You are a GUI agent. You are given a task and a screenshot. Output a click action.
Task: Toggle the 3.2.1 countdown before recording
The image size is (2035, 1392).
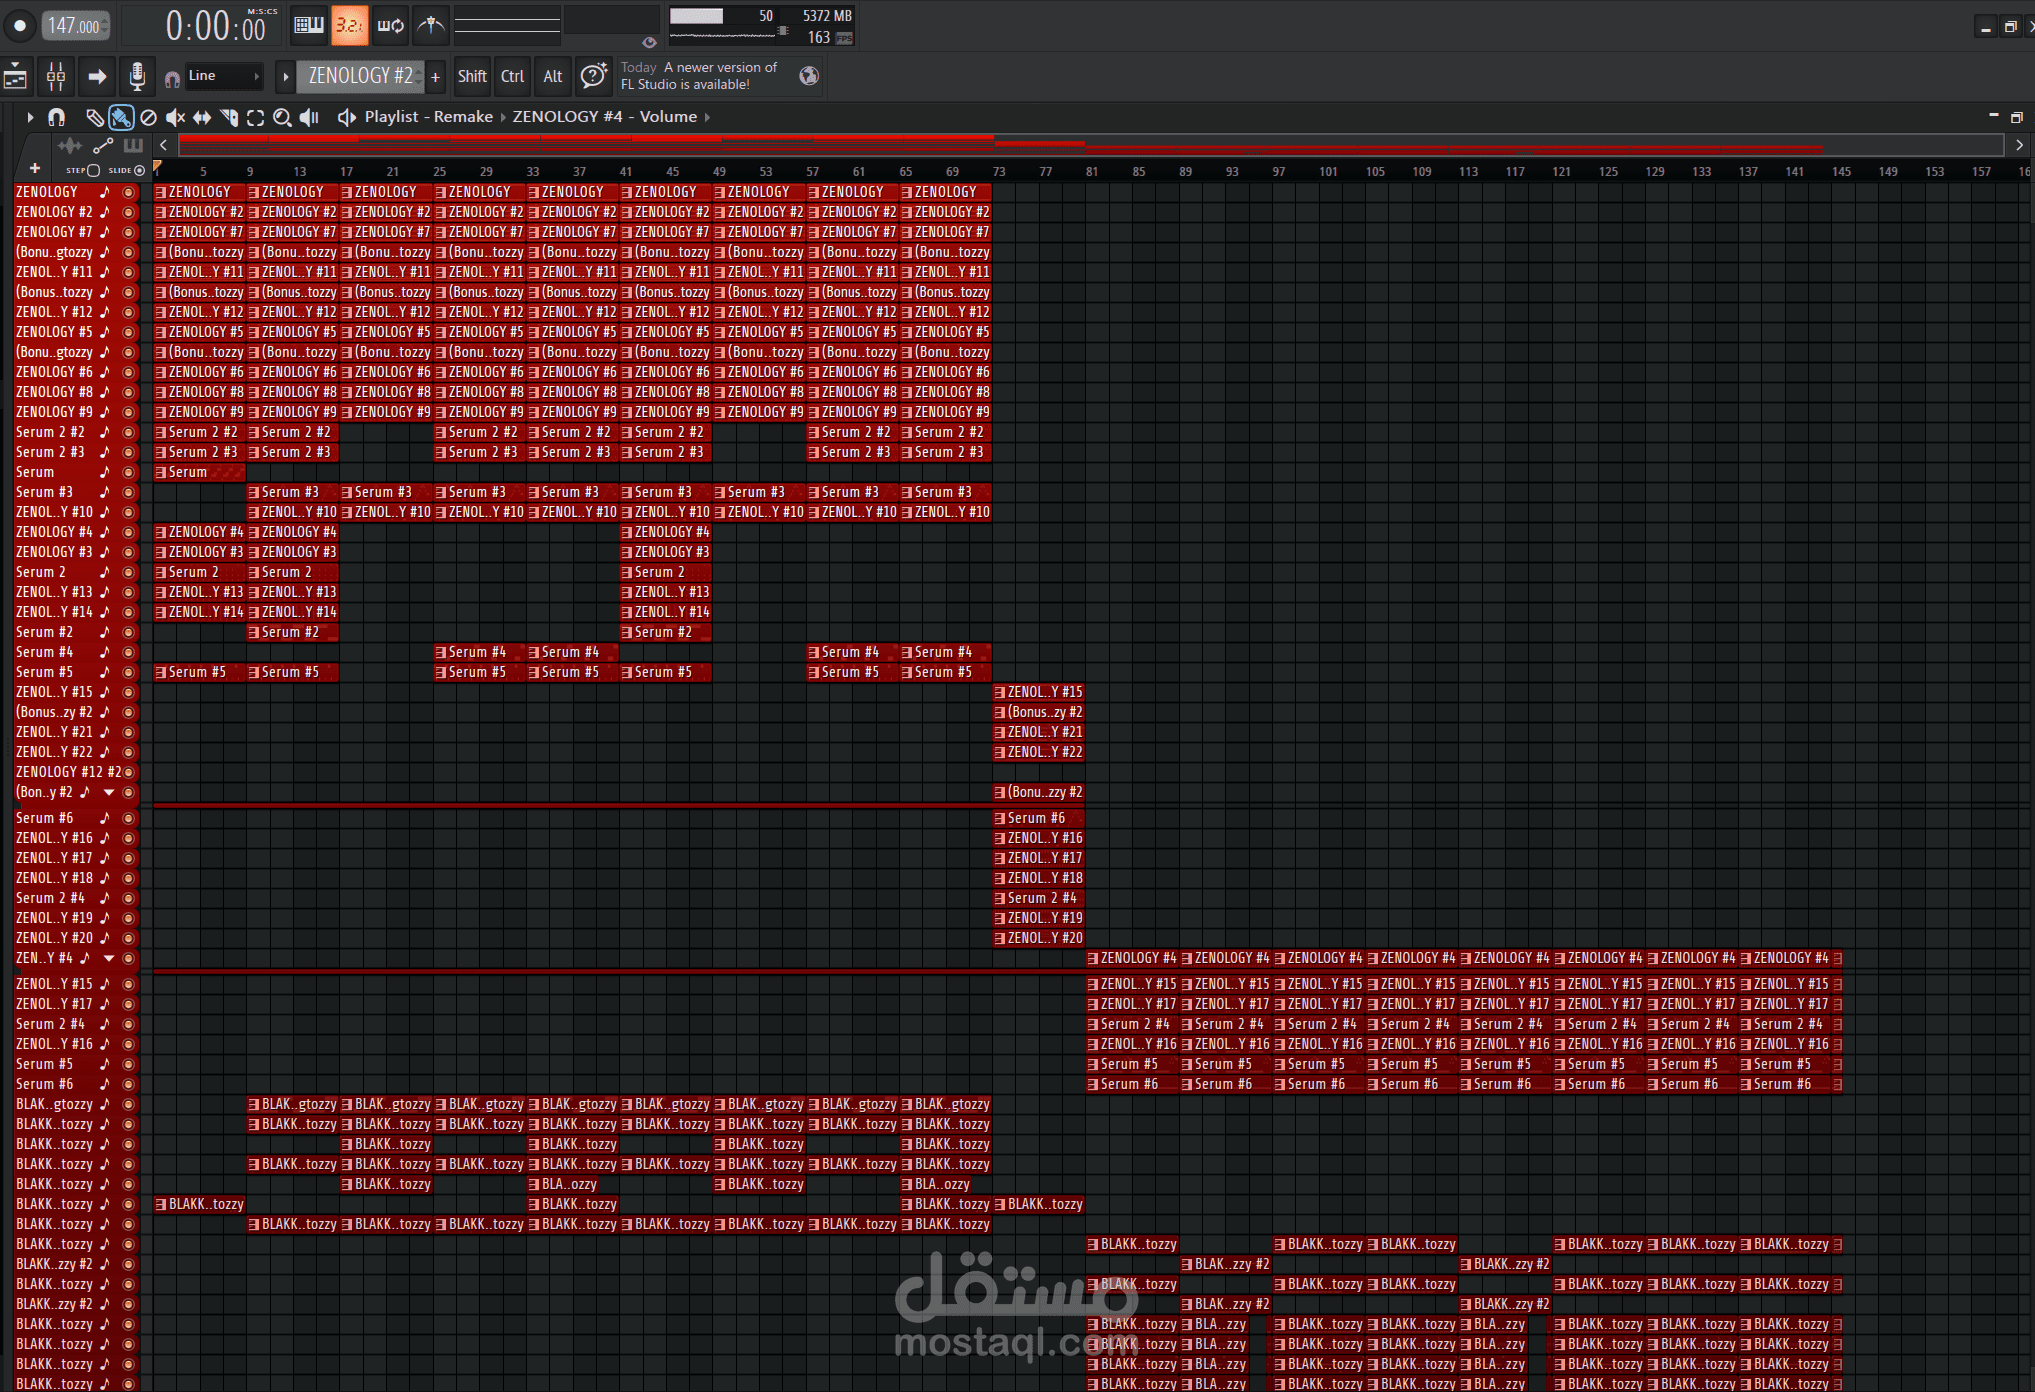pyautogui.click(x=349, y=26)
